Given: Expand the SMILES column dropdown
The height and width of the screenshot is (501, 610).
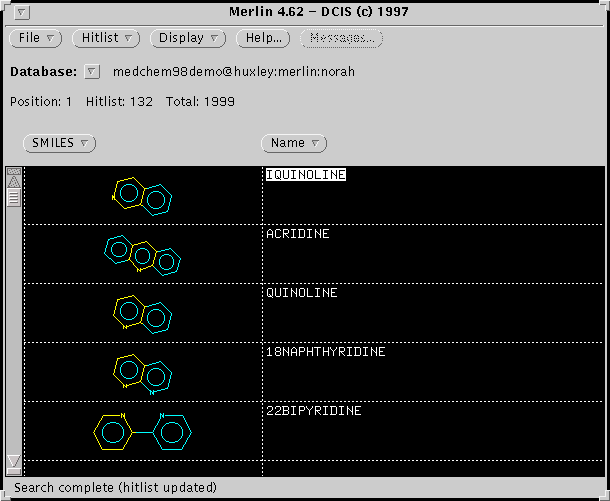Looking at the screenshot, I should [x=59, y=143].
